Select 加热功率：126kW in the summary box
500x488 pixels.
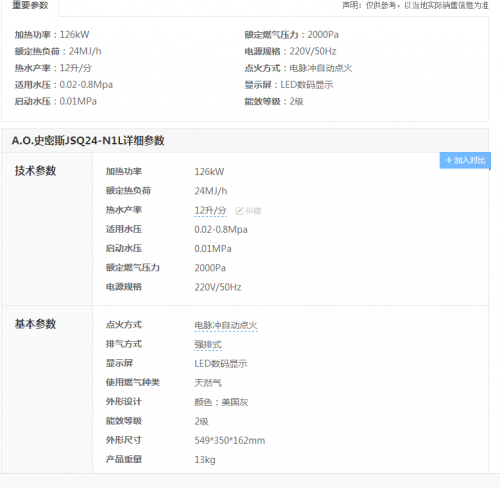point(52,35)
